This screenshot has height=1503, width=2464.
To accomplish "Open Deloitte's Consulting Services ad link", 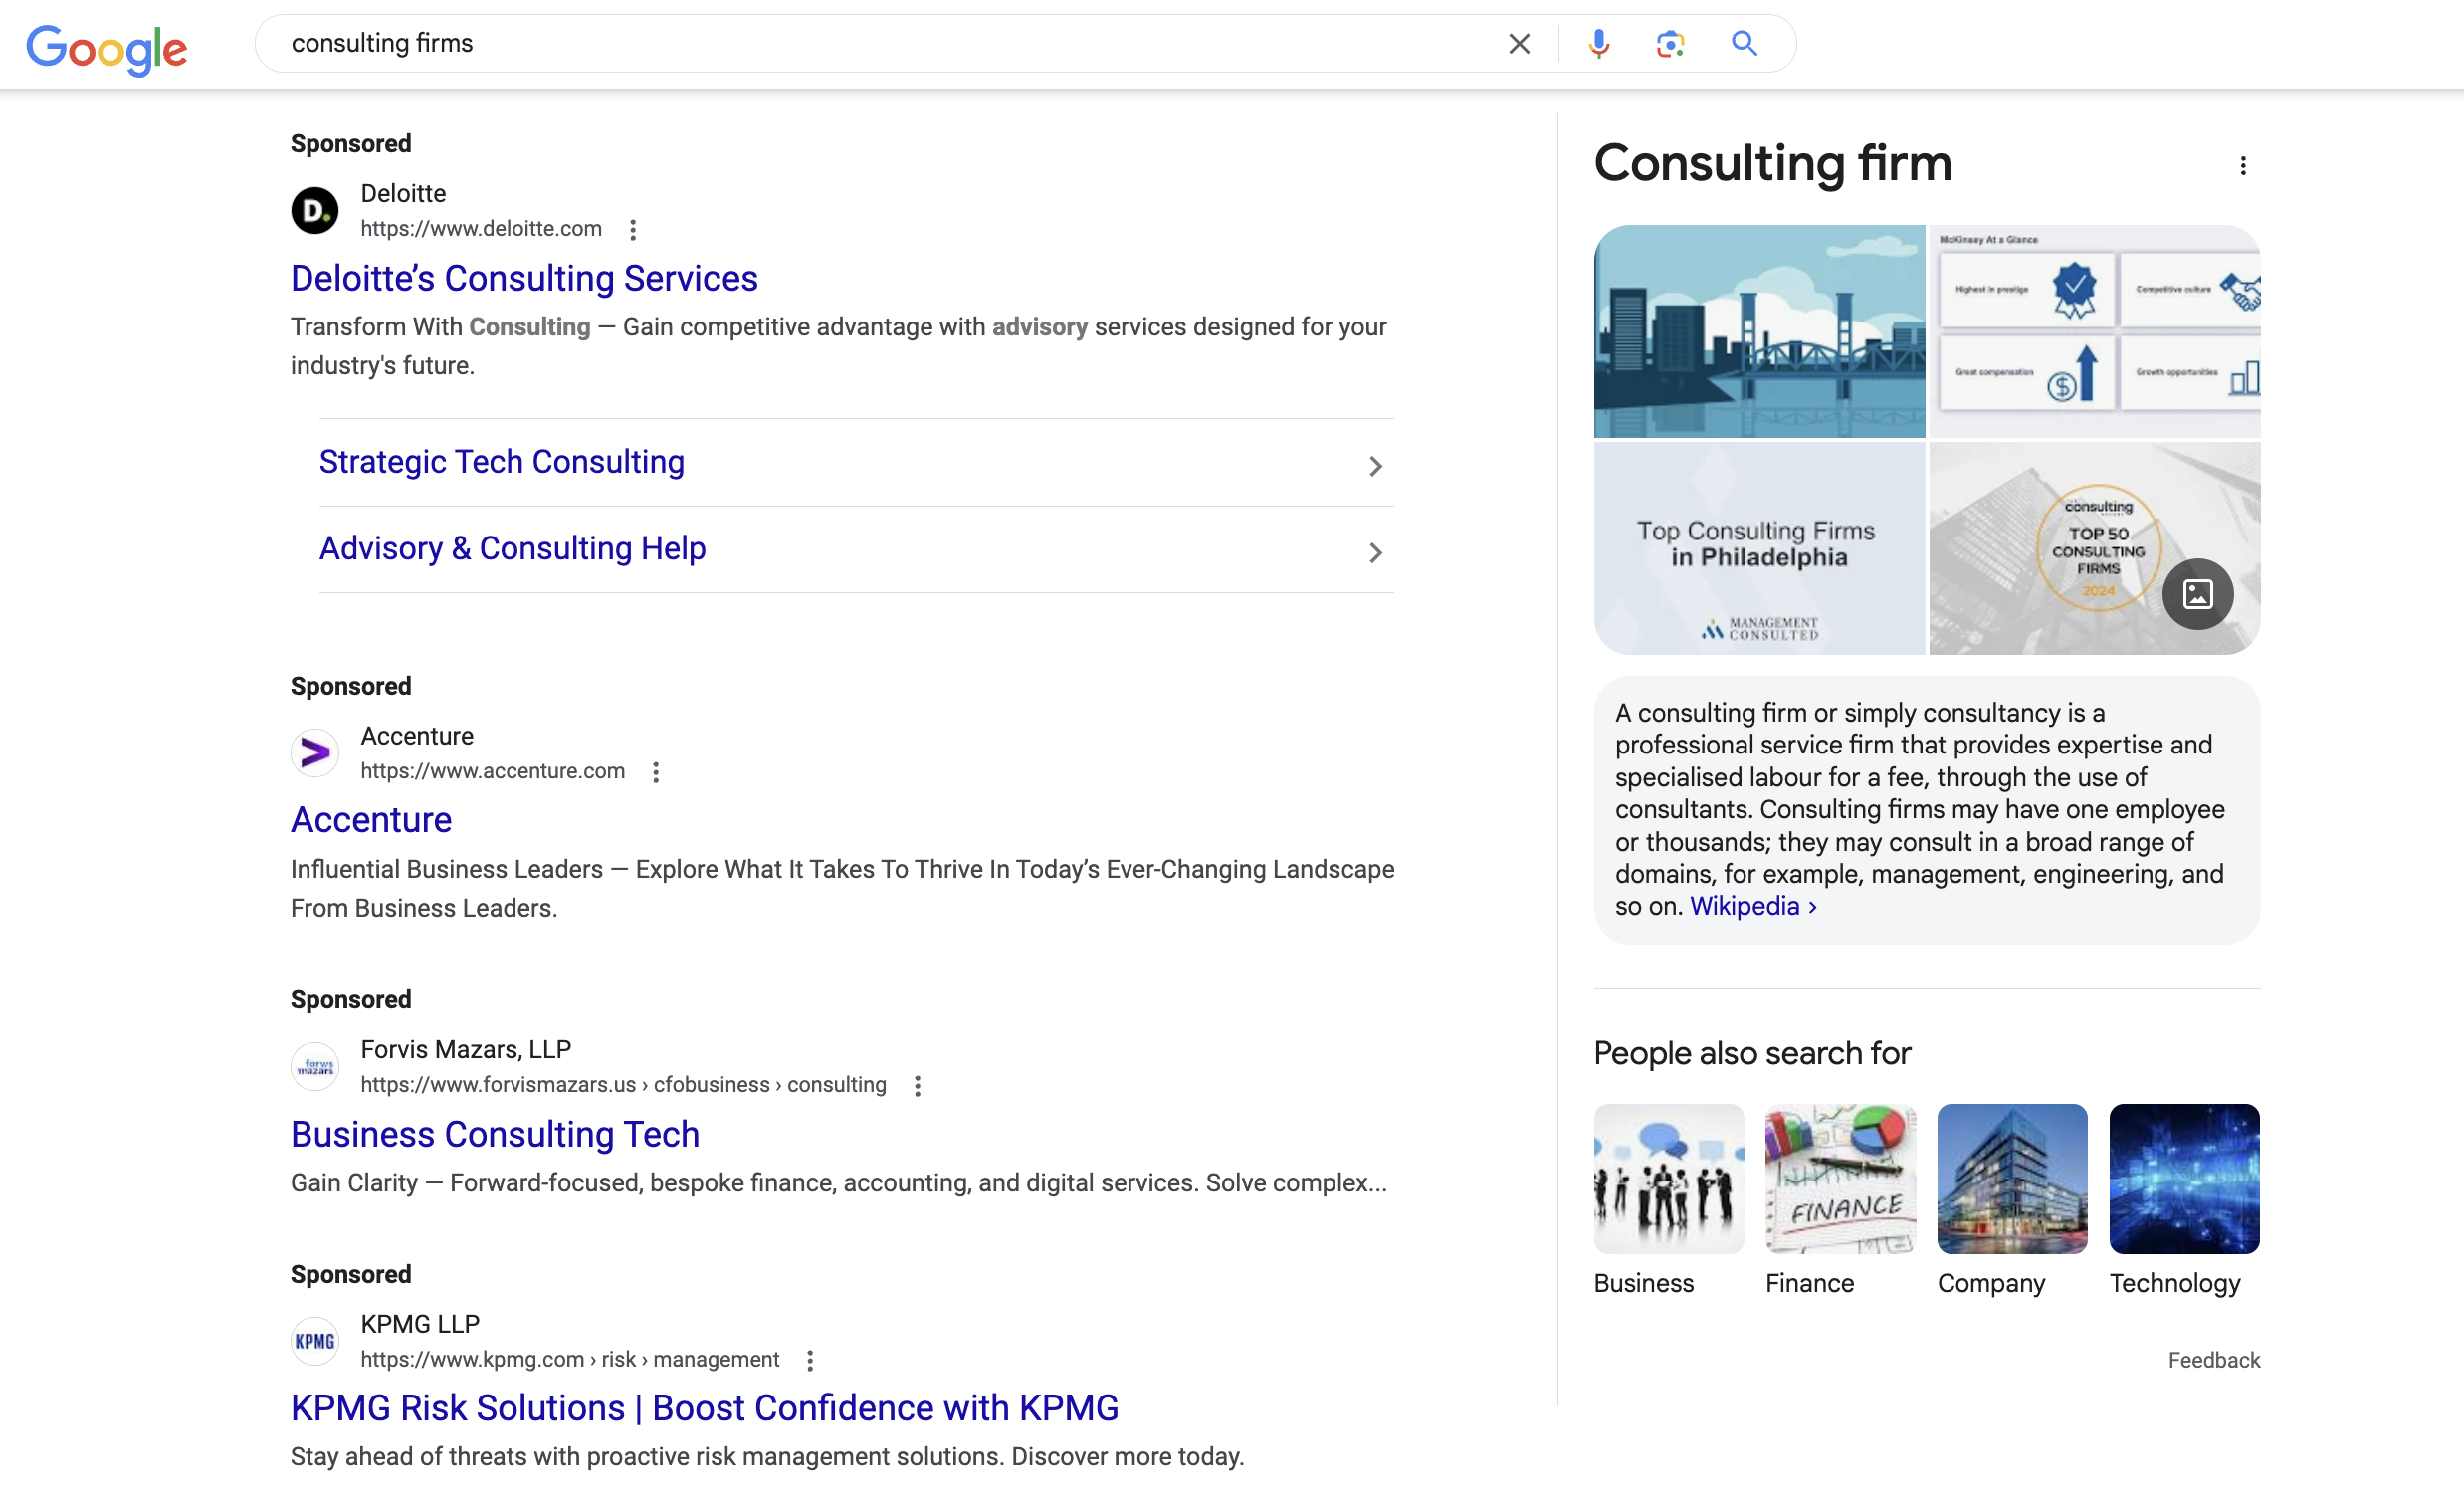I will [524, 278].
